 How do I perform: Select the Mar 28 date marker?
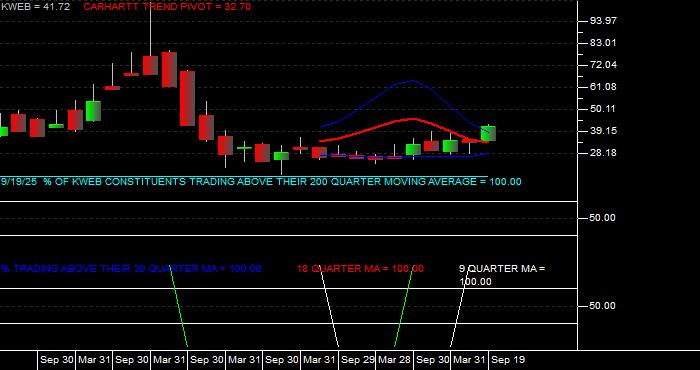coord(394,360)
